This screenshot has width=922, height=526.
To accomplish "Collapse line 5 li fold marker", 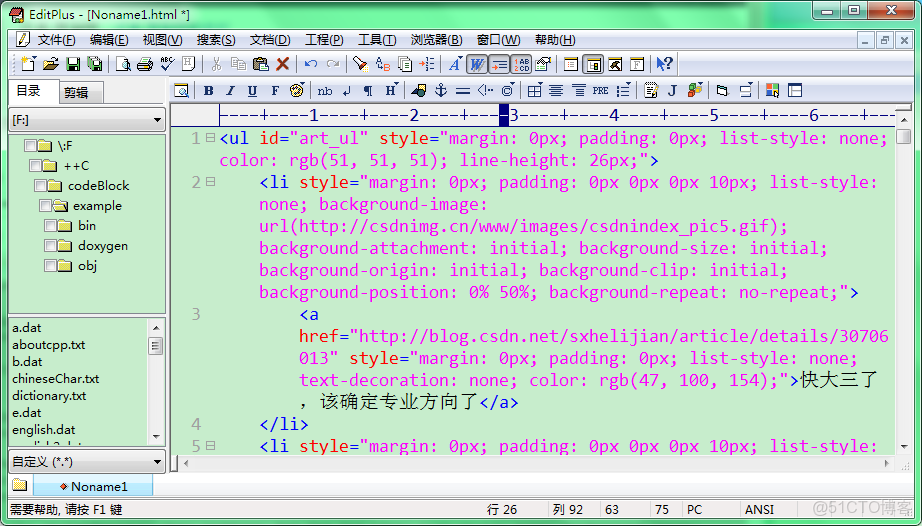I will (210, 446).
